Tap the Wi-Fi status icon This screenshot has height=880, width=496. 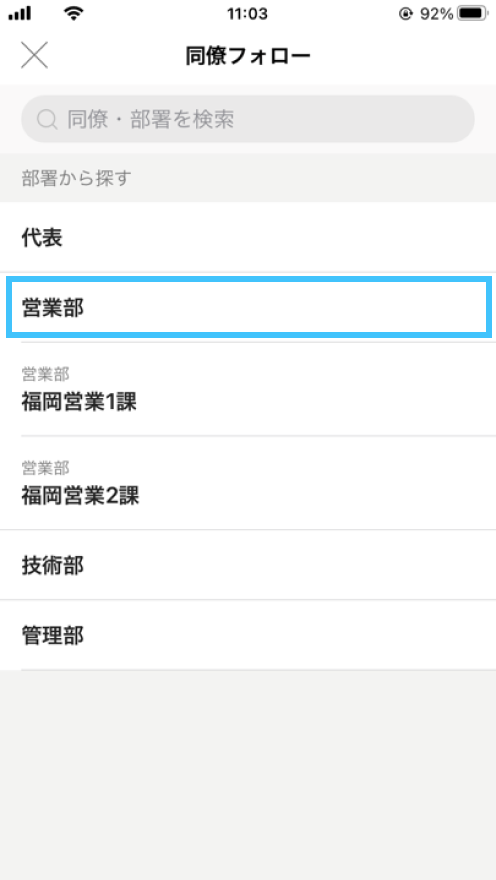click(x=73, y=14)
